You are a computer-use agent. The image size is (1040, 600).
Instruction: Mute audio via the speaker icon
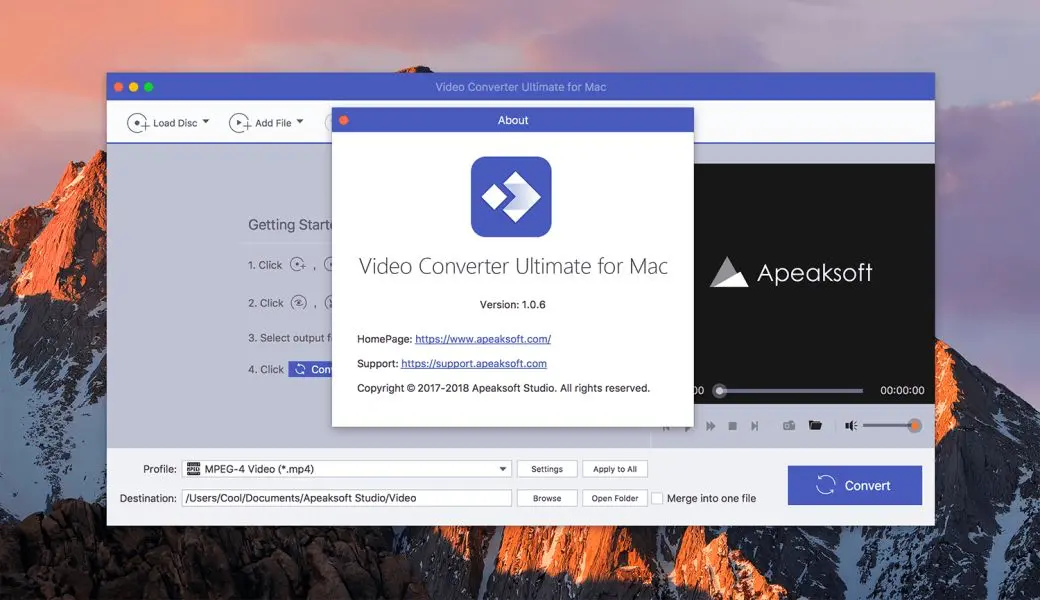851,425
